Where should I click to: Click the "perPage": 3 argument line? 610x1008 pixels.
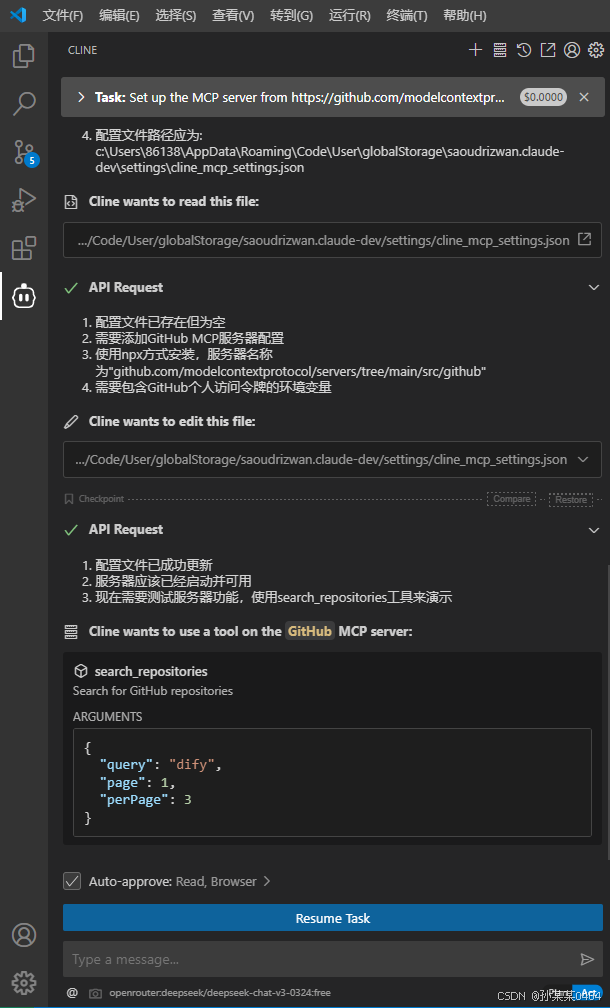(x=145, y=800)
